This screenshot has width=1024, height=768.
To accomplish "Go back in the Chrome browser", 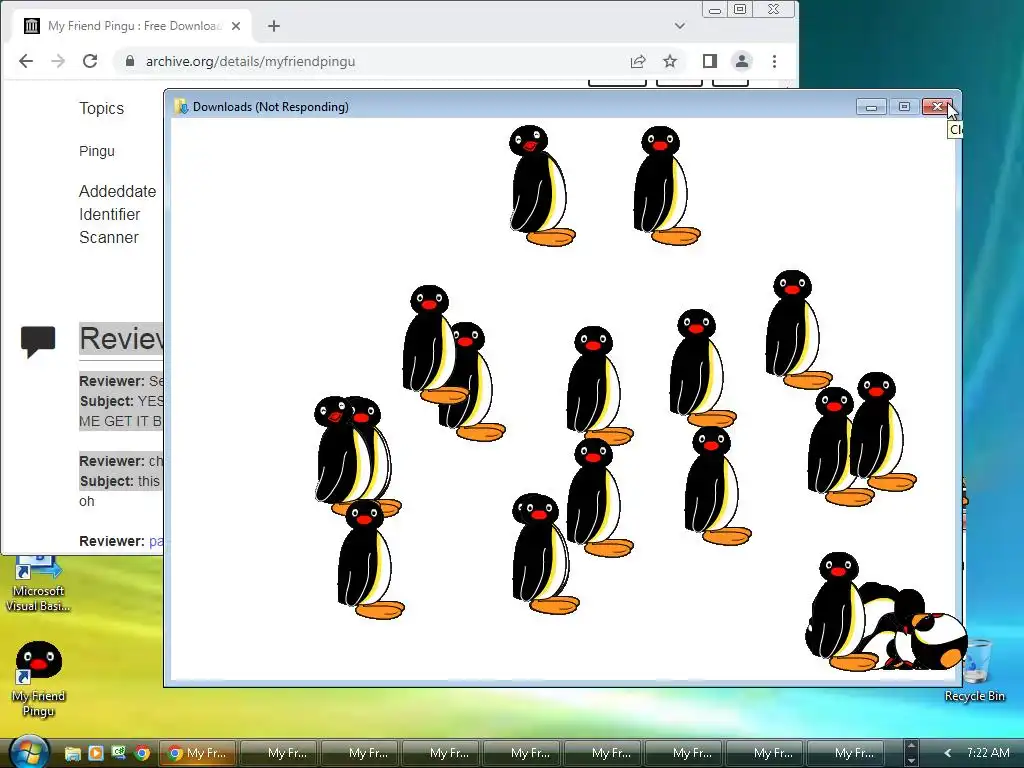I will pyautogui.click(x=26, y=61).
